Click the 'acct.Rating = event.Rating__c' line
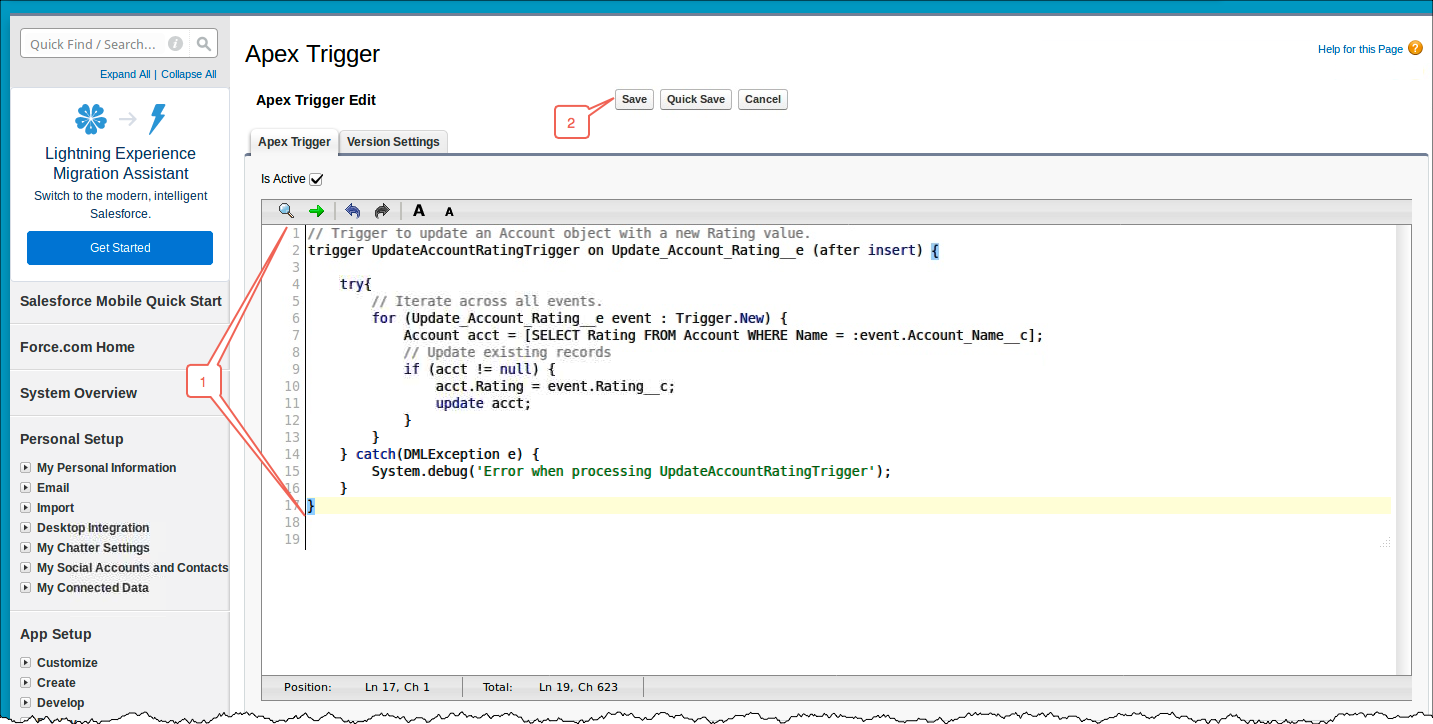Viewport: 1433px width, 724px height. 555,386
